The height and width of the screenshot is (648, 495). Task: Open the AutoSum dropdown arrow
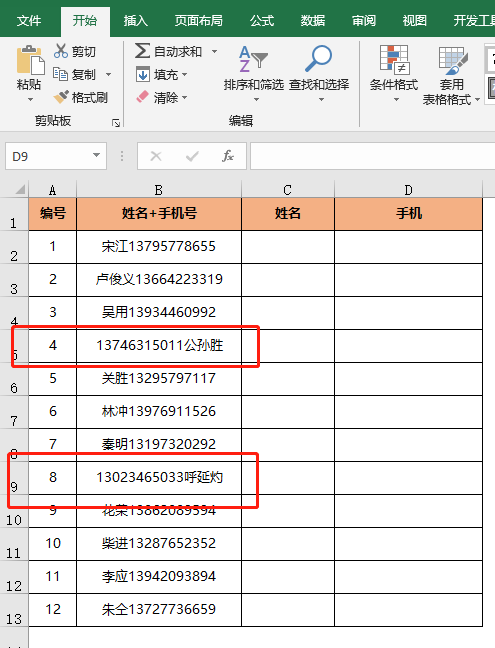click(214, 52)
